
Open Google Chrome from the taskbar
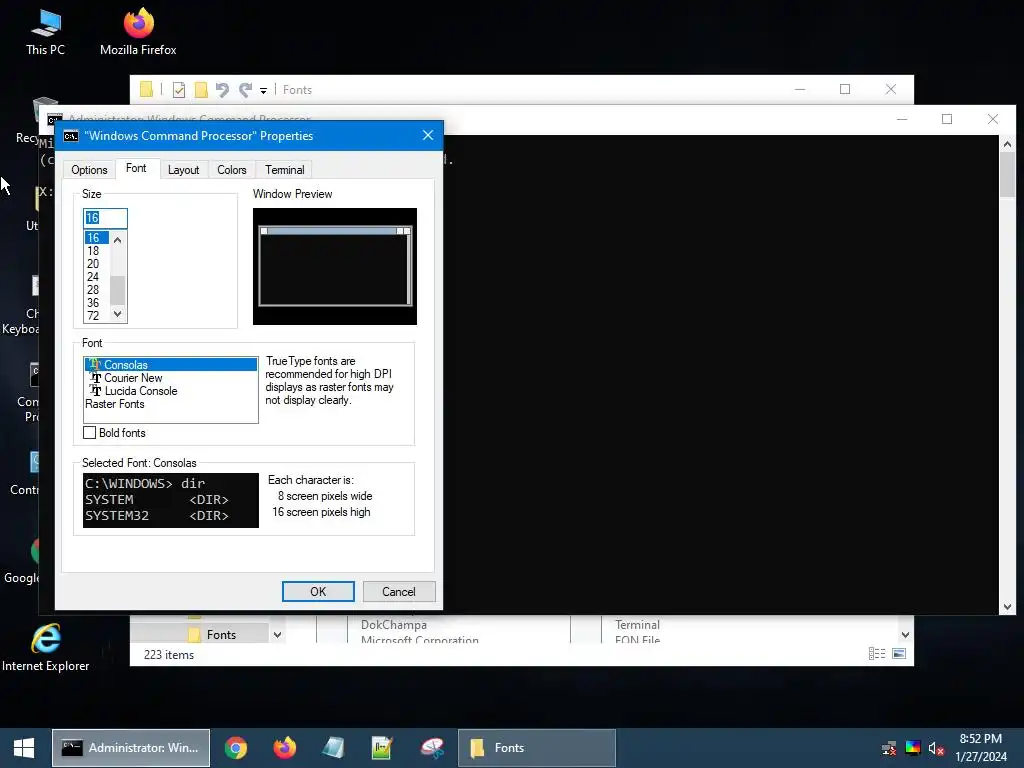coord(236,748)
